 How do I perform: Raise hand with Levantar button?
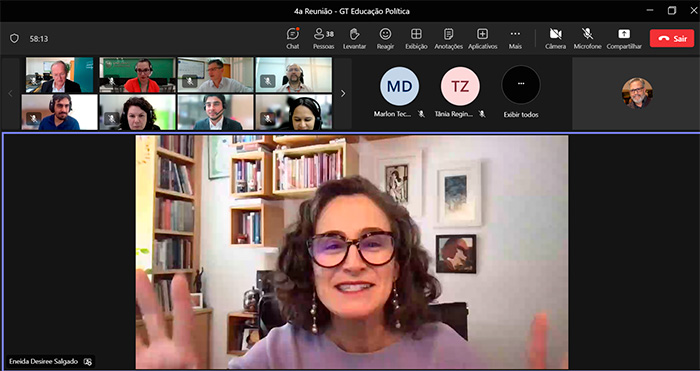coord(354,38)
